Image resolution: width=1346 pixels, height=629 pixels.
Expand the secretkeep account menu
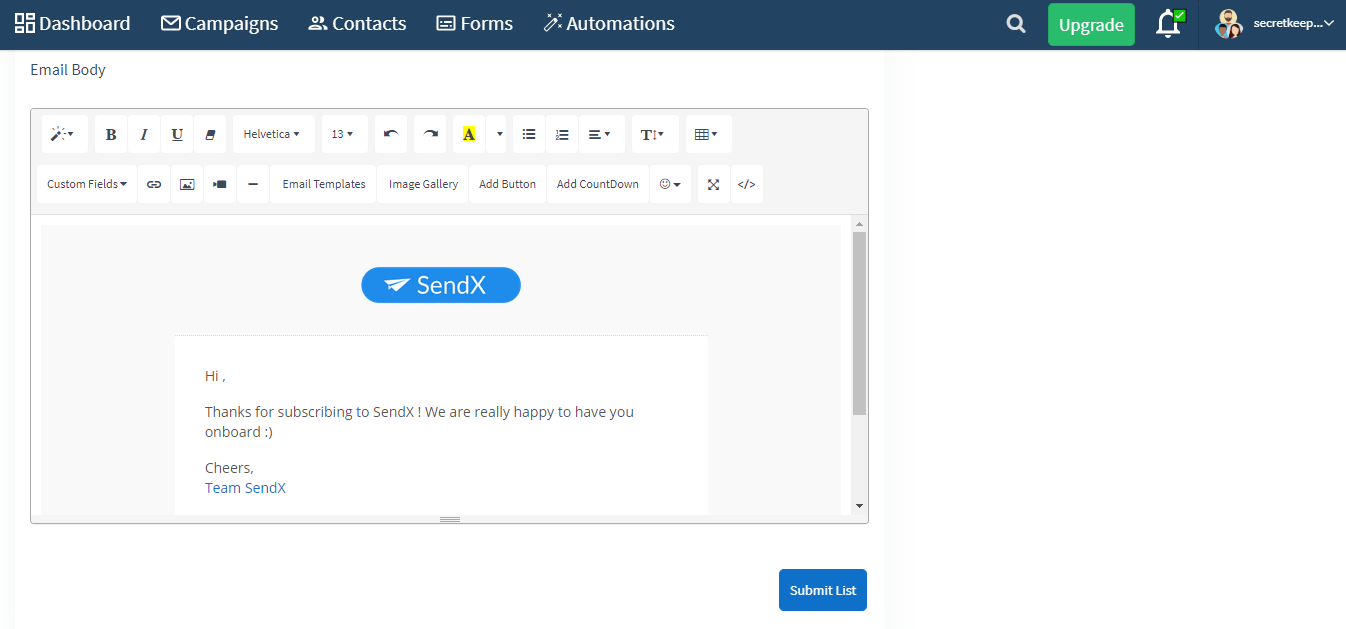pyautogui.click(x=1294, y=23)
